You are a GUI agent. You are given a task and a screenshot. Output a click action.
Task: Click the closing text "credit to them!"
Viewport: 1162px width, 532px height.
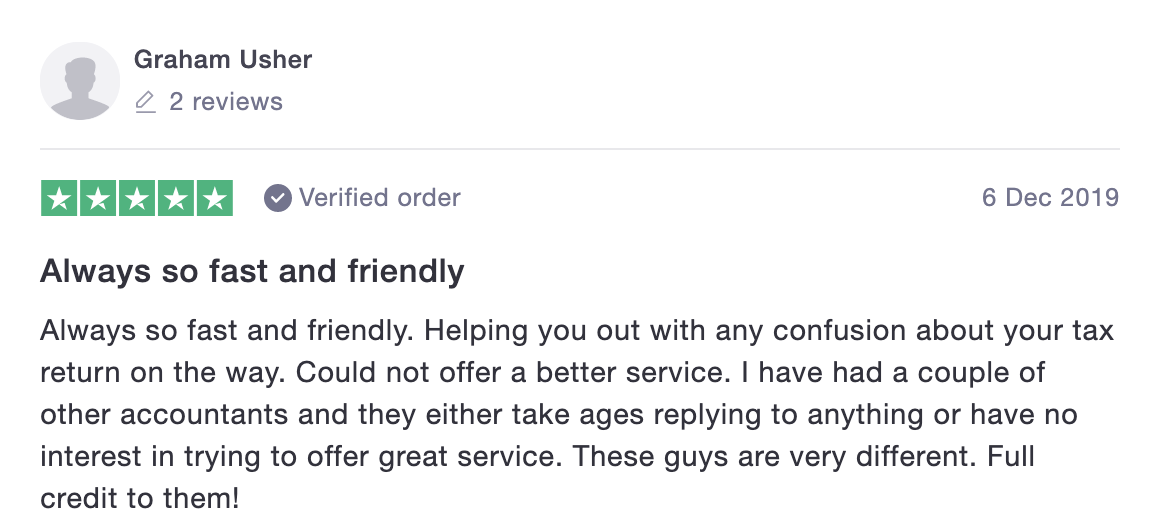[140, 498]
